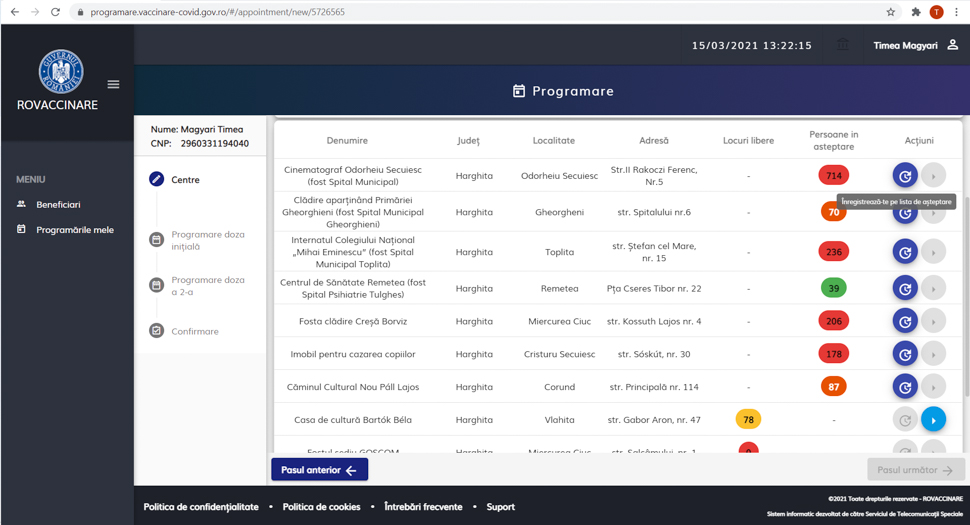The image size is (970, 525).
Task: Click the Pasul anterior button
Action: 319,470
